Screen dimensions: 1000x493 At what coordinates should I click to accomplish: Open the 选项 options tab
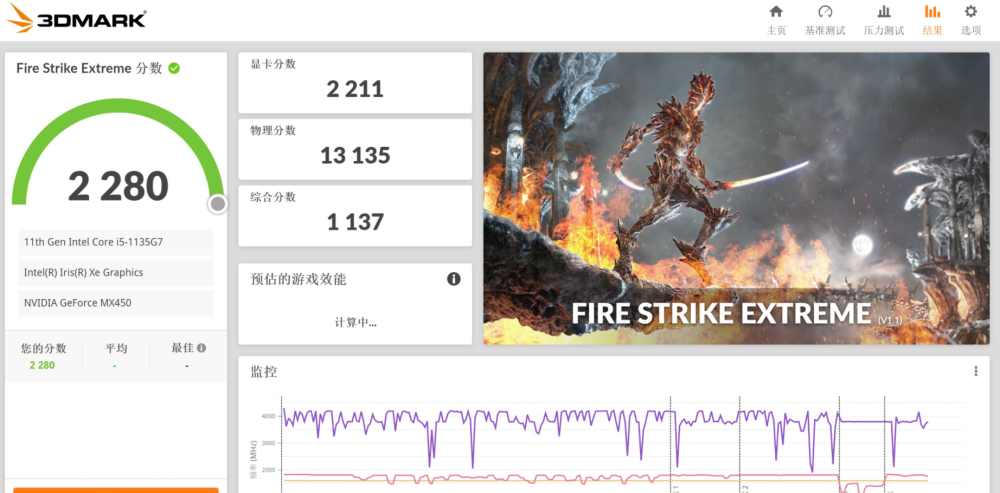970,20
